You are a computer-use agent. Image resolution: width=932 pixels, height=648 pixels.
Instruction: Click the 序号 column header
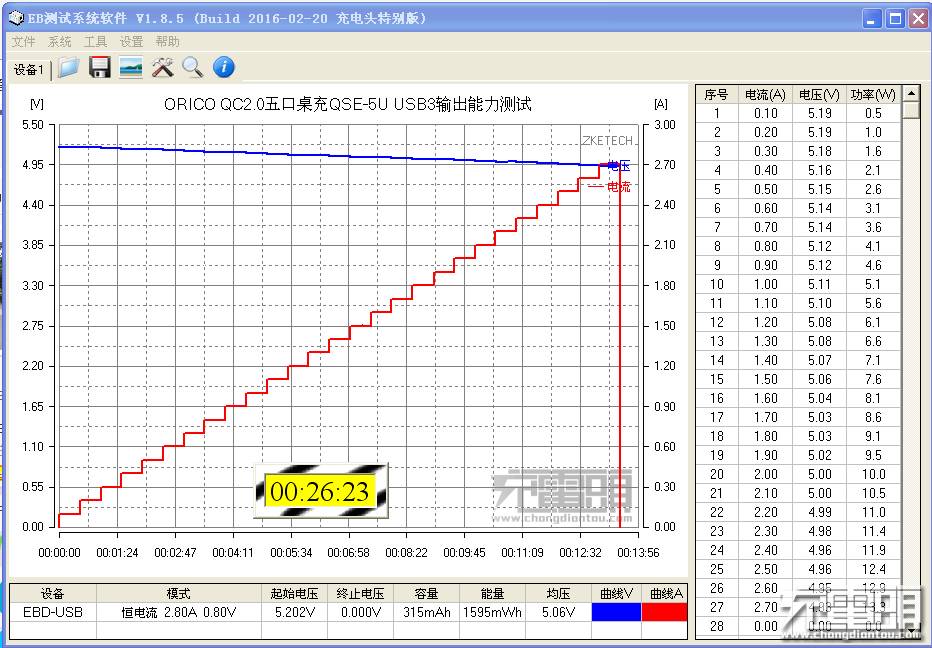coord(716,95)
